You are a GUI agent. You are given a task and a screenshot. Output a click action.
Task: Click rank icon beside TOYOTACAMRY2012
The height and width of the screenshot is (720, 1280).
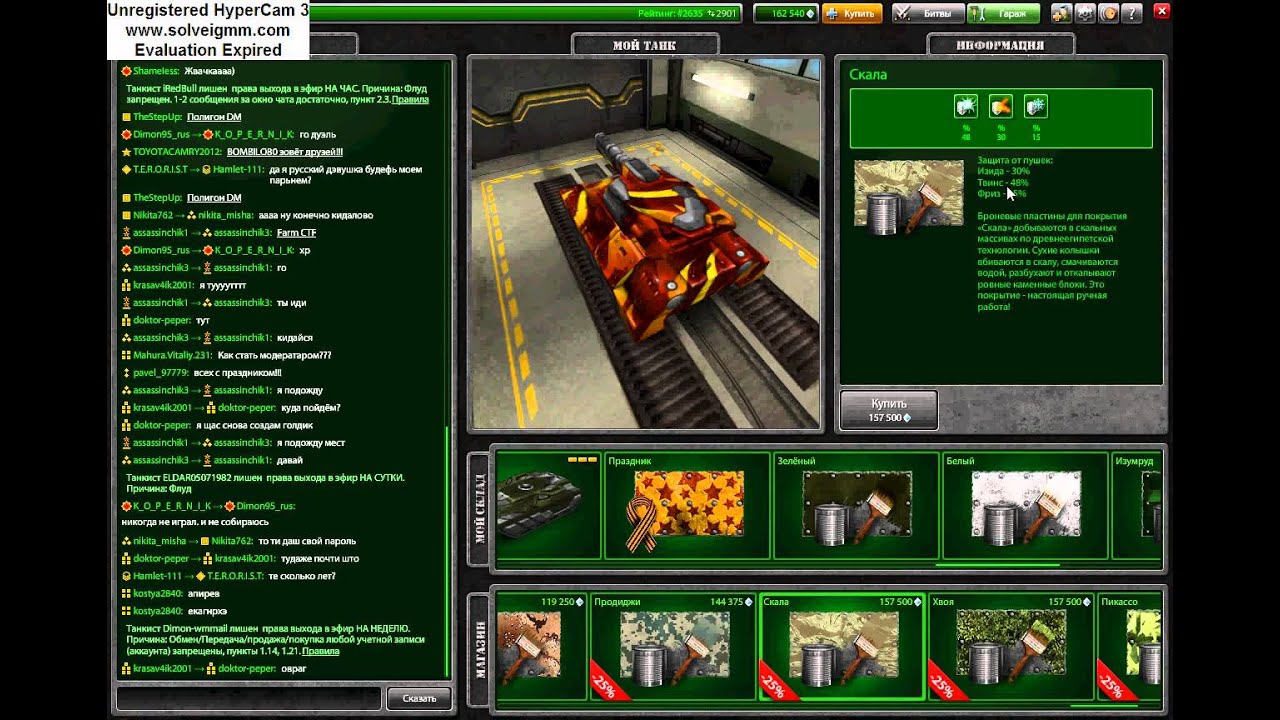tap(126, 152)
